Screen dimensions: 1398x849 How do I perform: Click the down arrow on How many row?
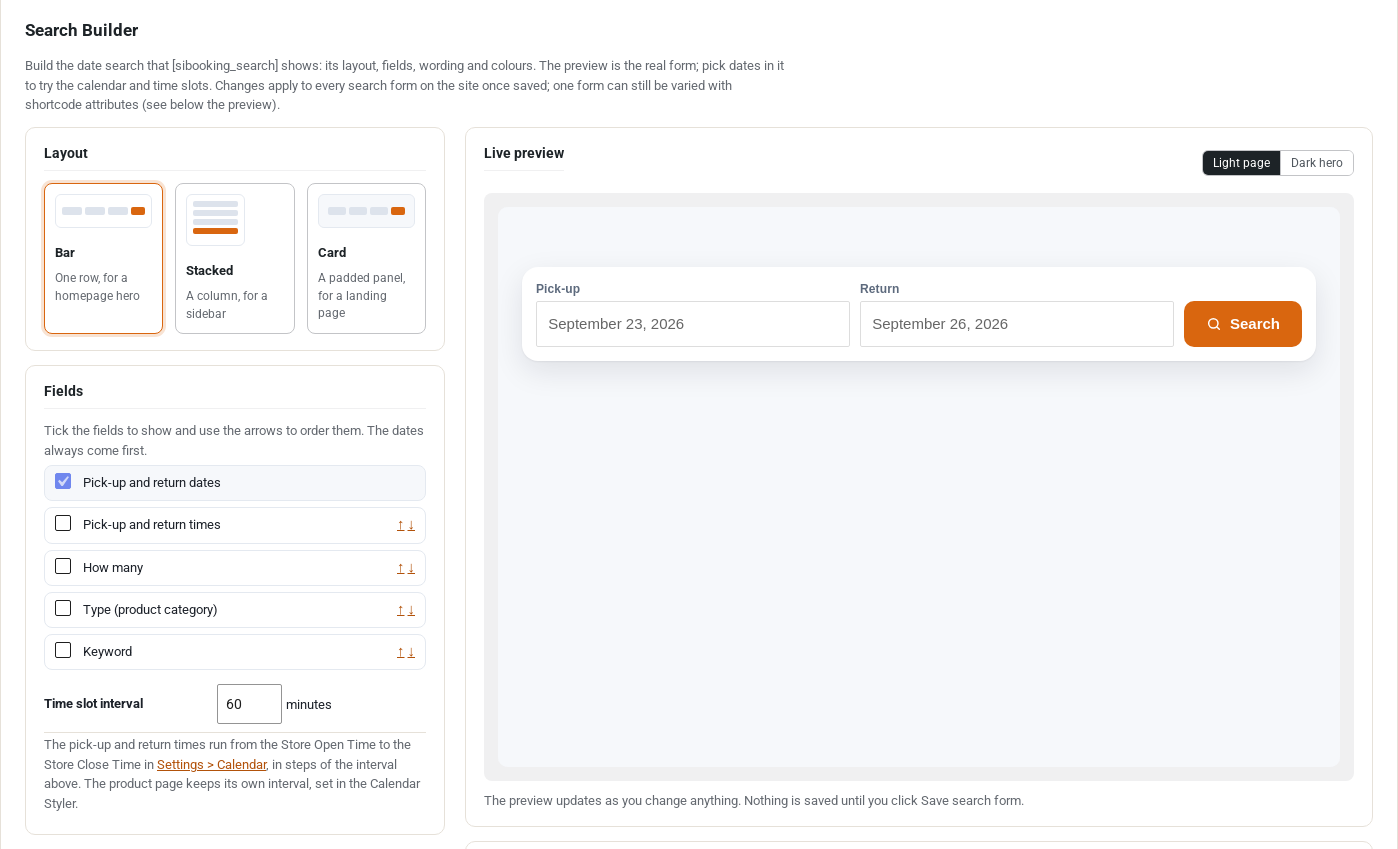[411, 568]
